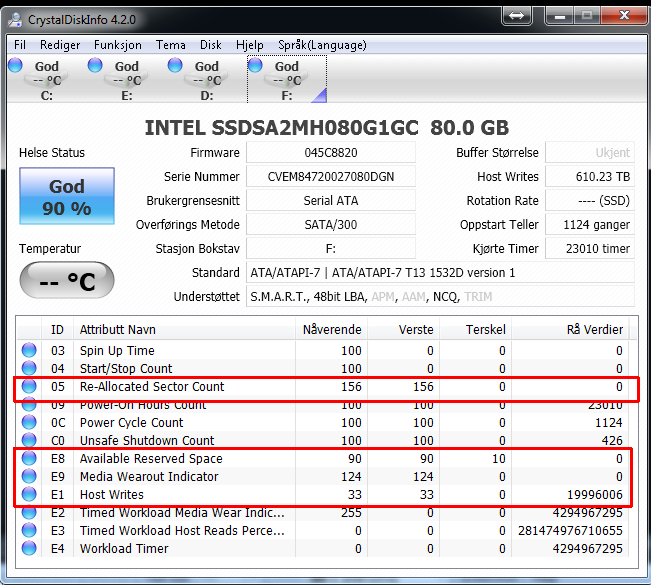This screenshot has height=585, width=651.
Task: Select the Available Reserved Space row name
Action: 151,459
